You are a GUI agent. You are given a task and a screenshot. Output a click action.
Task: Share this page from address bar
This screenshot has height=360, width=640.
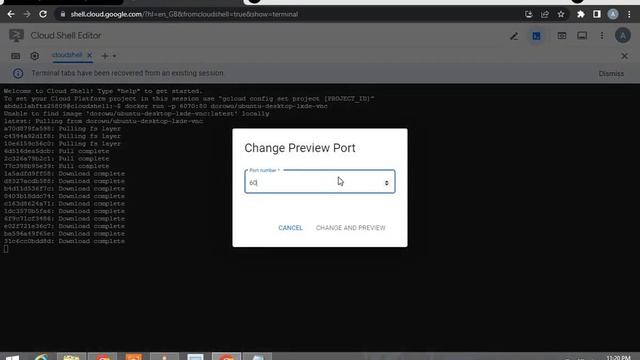point(545,14)
